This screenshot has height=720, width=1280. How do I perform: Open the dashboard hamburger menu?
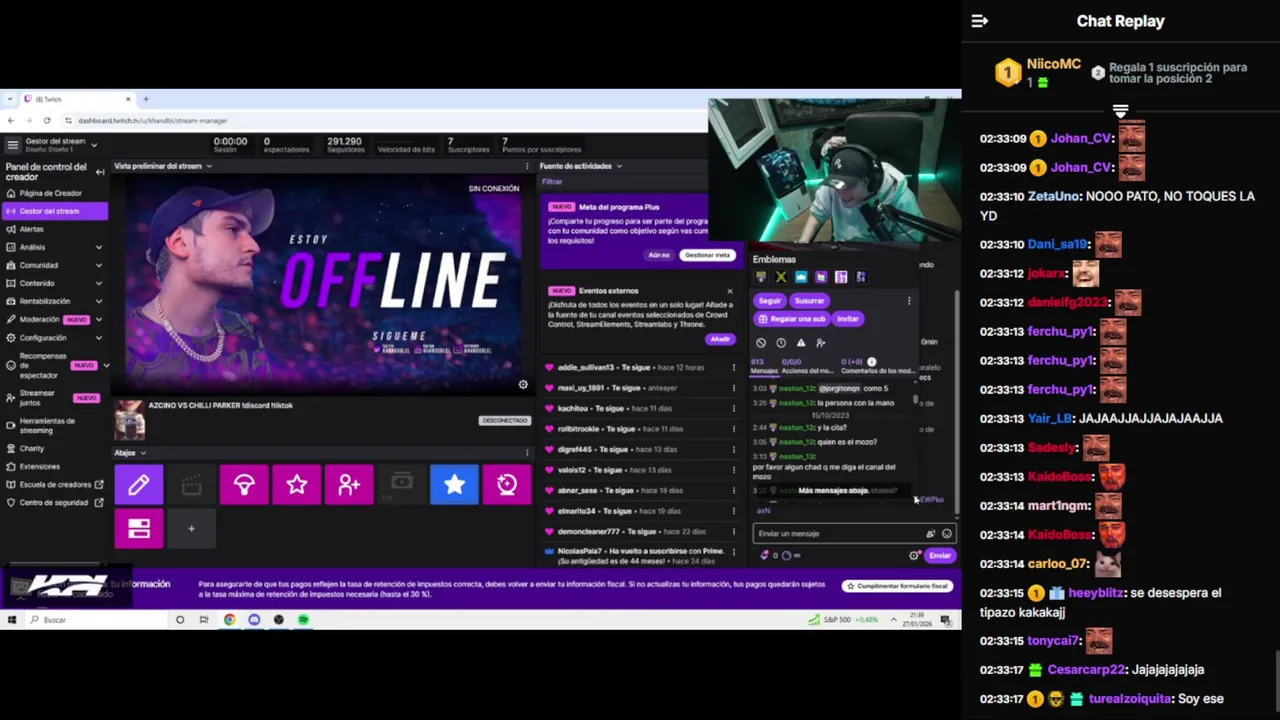click(x=12, y=145)
